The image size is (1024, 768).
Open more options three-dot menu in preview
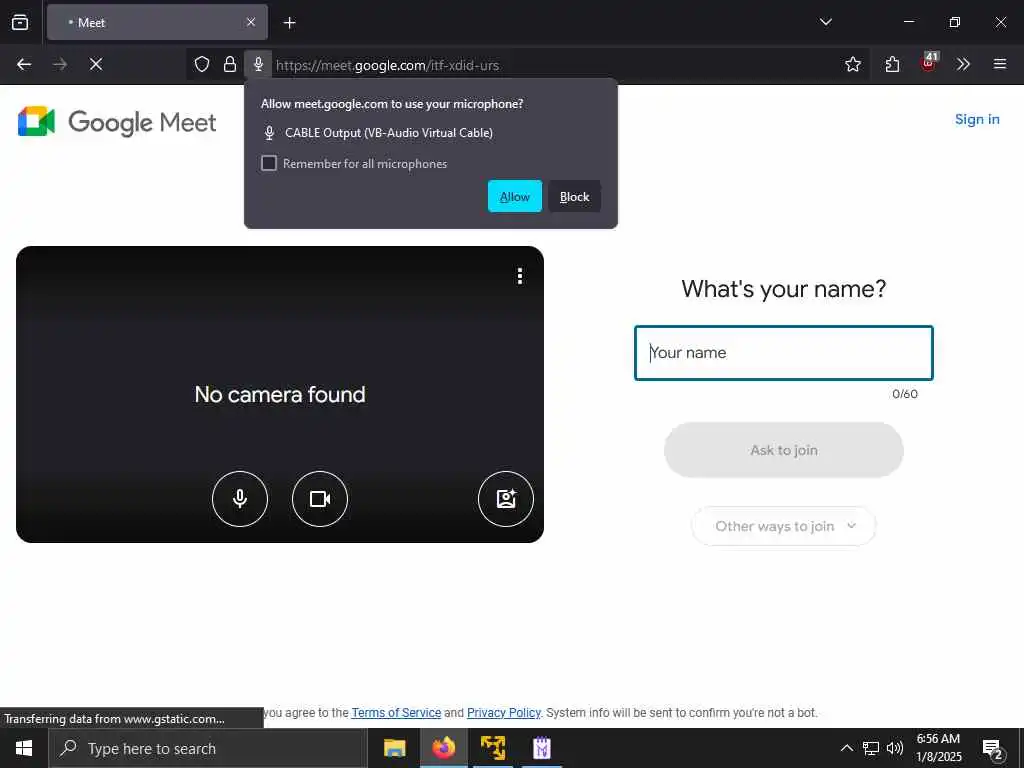520,276
